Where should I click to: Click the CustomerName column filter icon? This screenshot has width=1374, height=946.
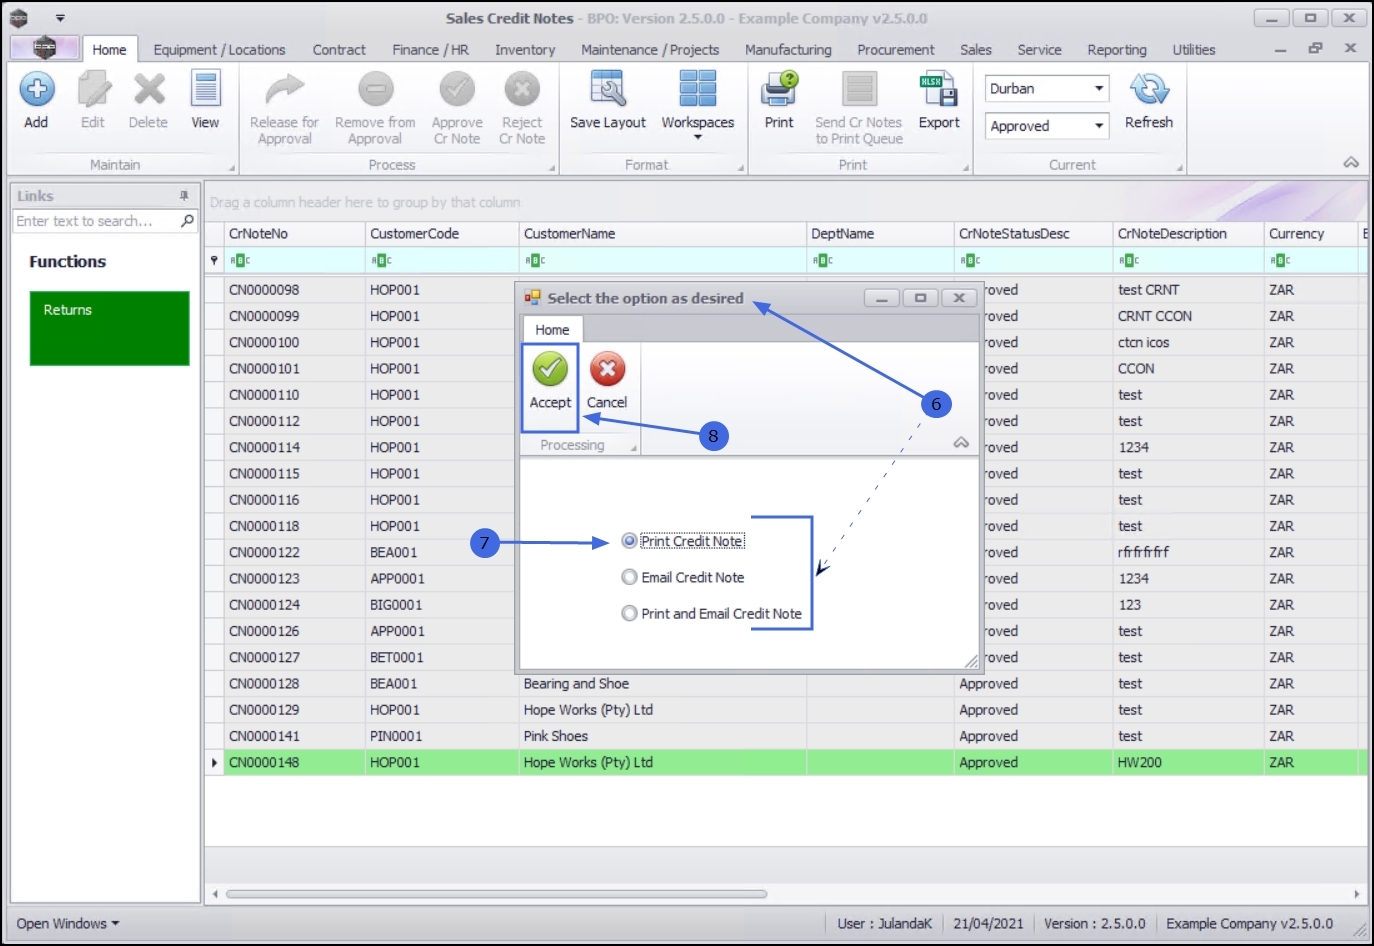pos(535,261)
